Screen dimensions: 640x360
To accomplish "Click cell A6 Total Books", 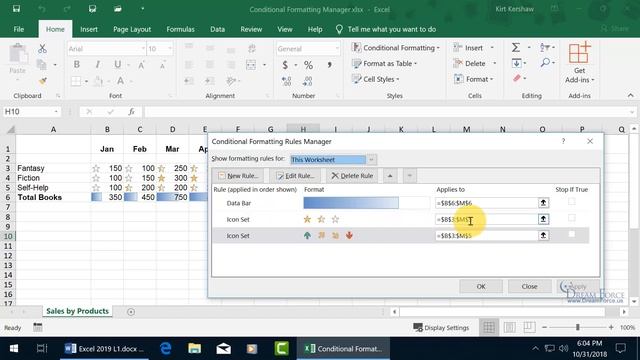I will pyautogui.click(x=53, y=198).
